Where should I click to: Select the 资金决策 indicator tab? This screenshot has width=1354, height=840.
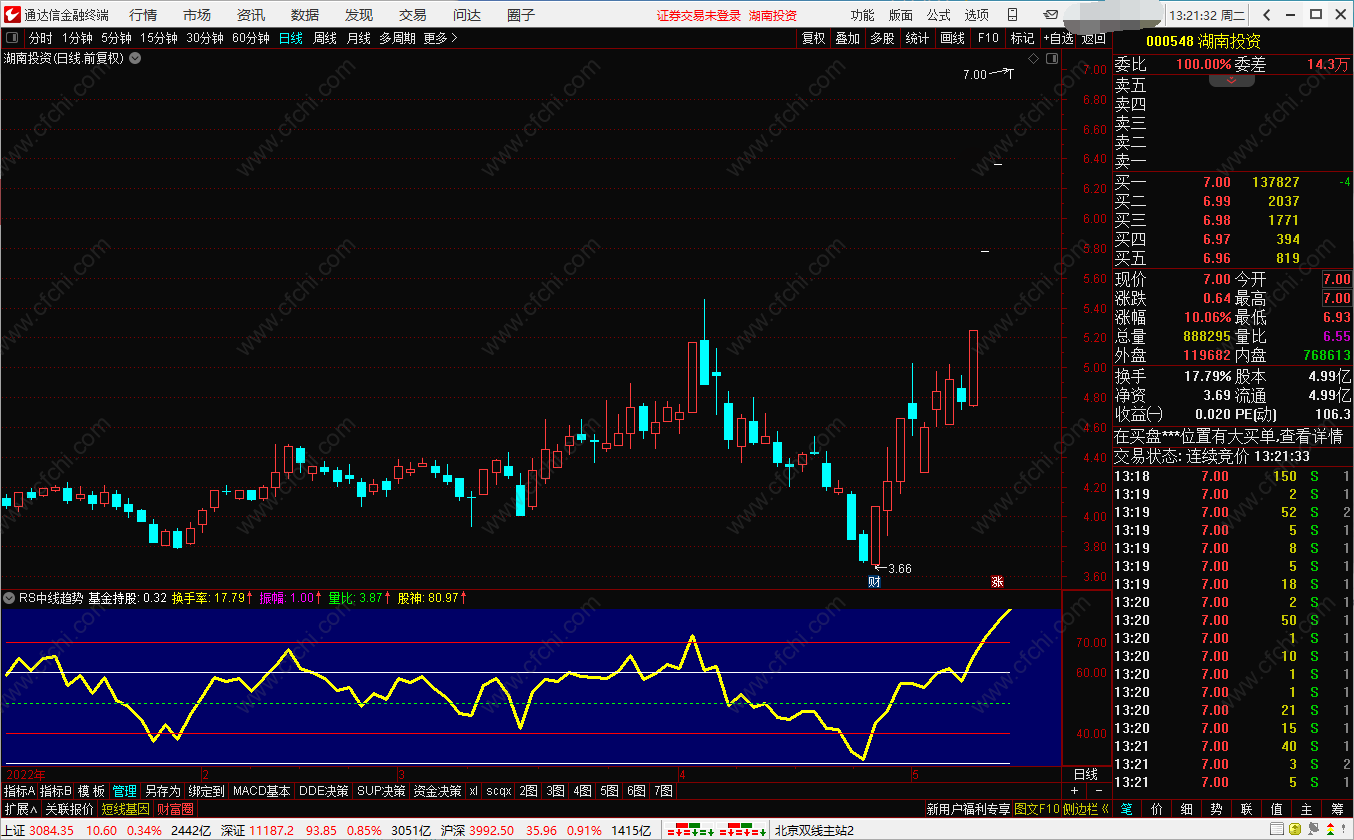437,790
